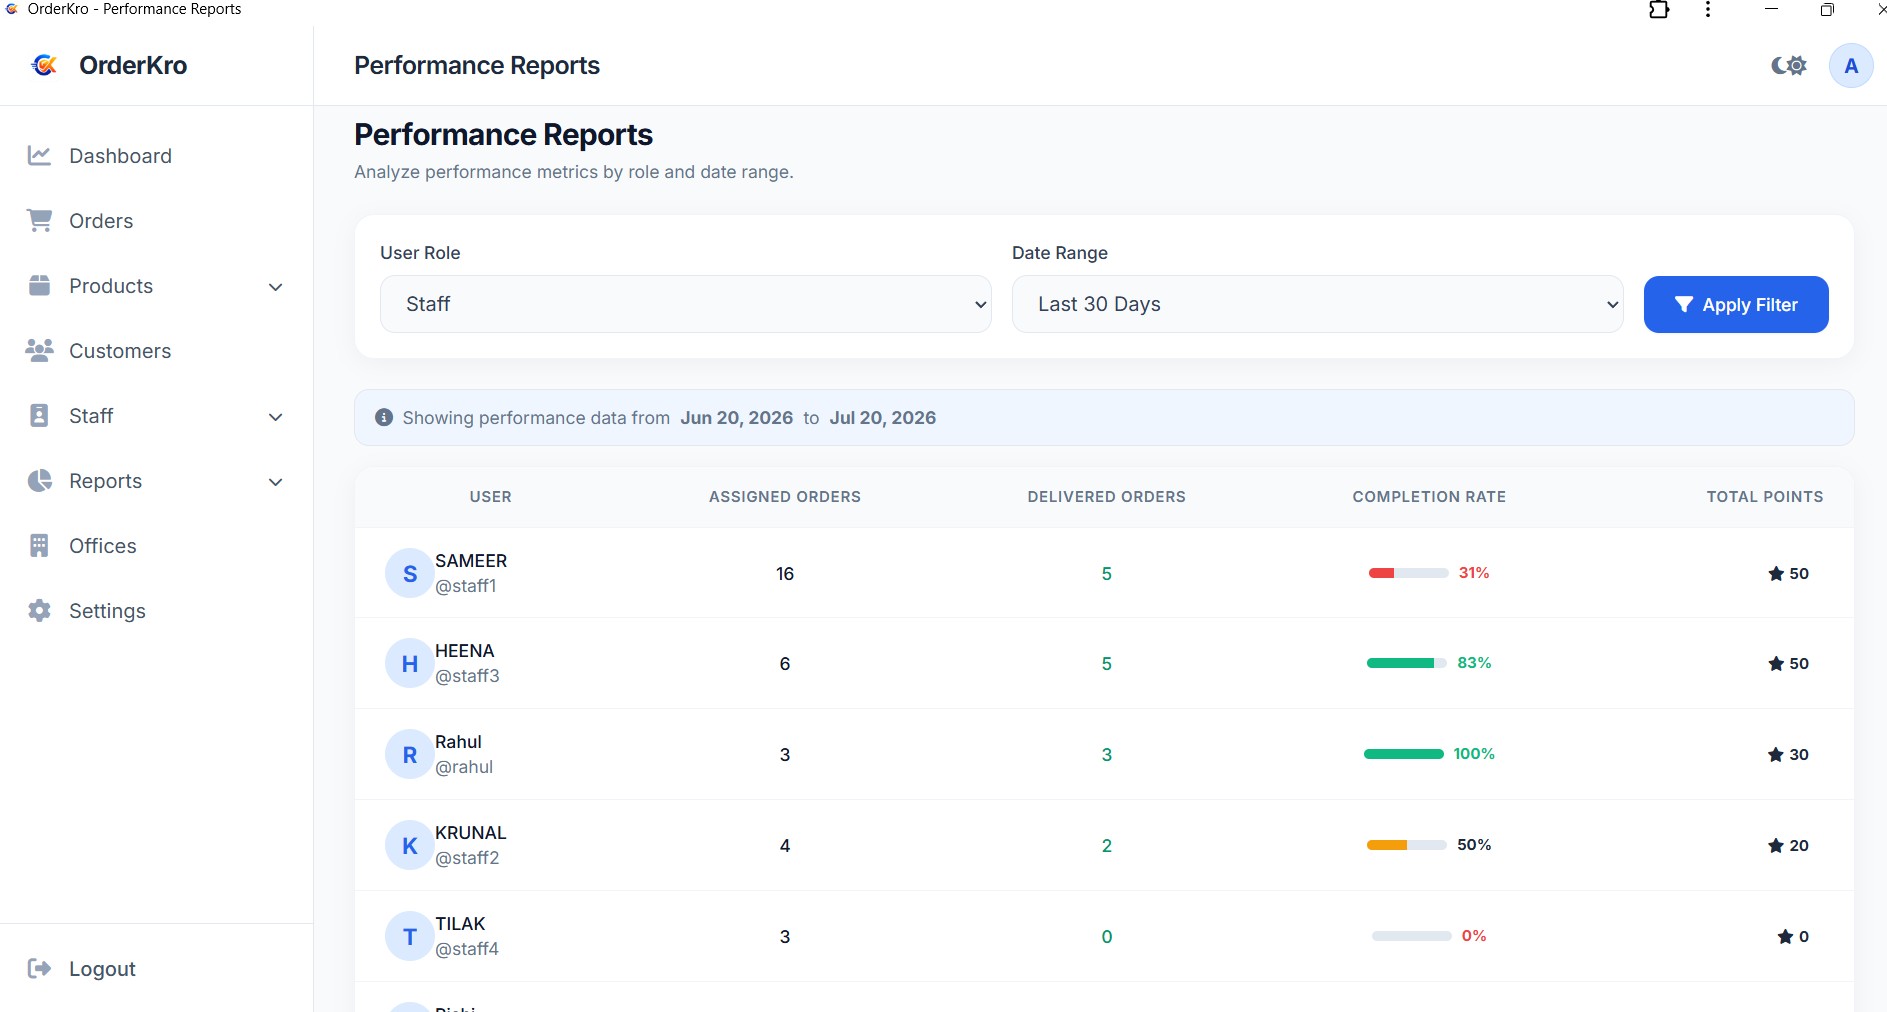Click the username @staff2
1887x1012 pixels.
pos(467,858)
